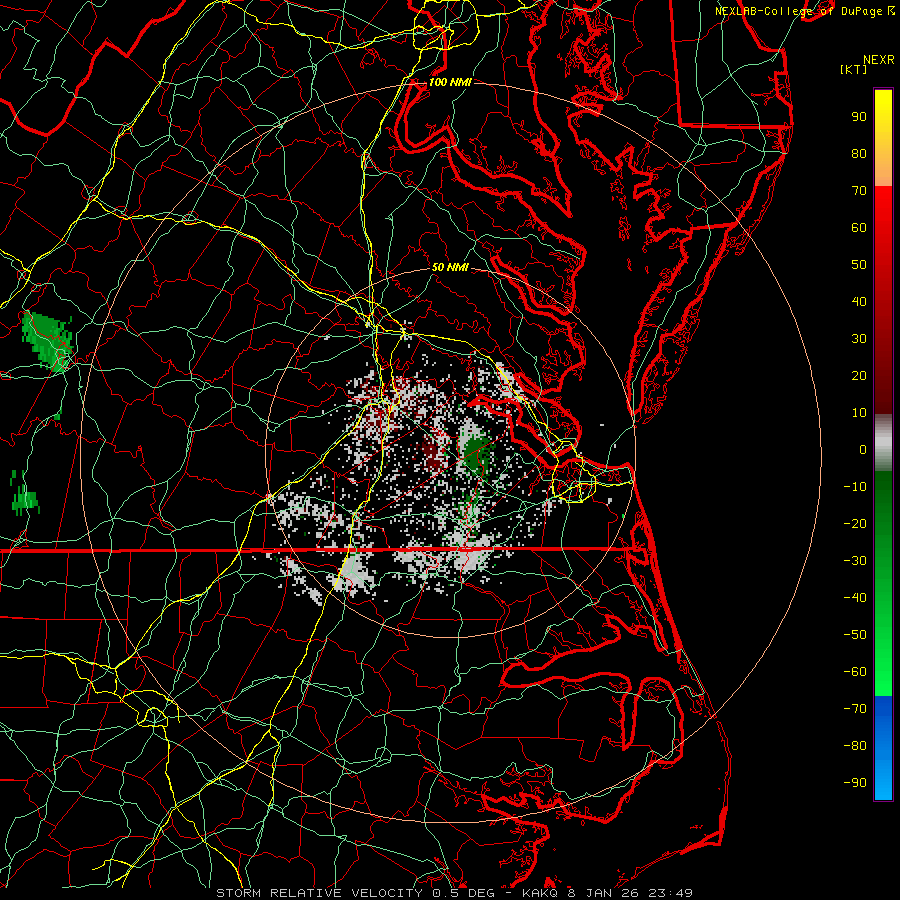Click the positive 70 knots scale label
The image size is (900, 900).
tap(859, 191)
